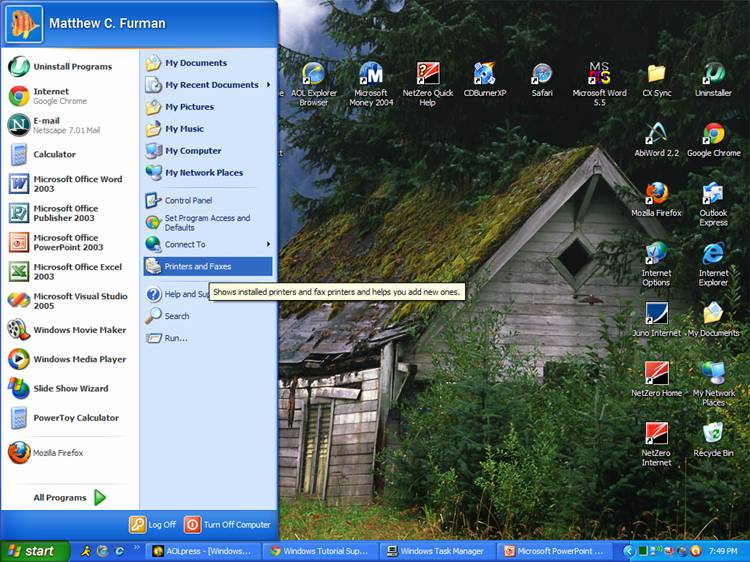This screenshot has height=562, width=750.
Task: Open NetZero Home desktop shortcut
Action: pyautogui.click(x=656, y=380)
